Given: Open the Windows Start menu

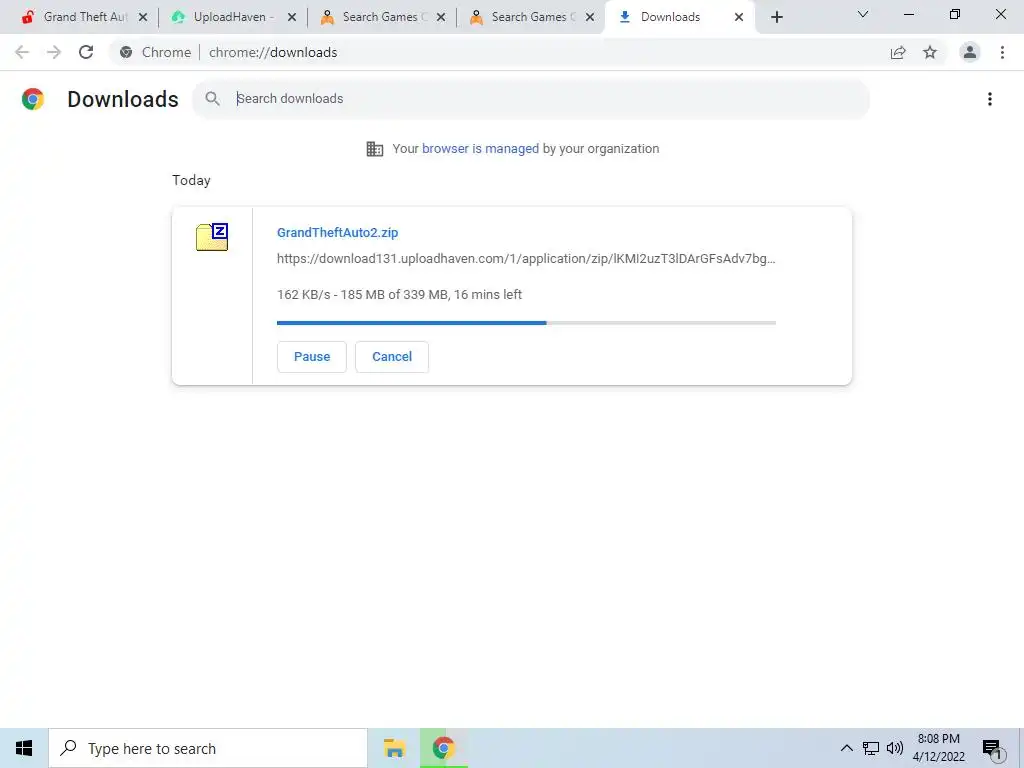Looking at the screenshot, I should 24,748.
